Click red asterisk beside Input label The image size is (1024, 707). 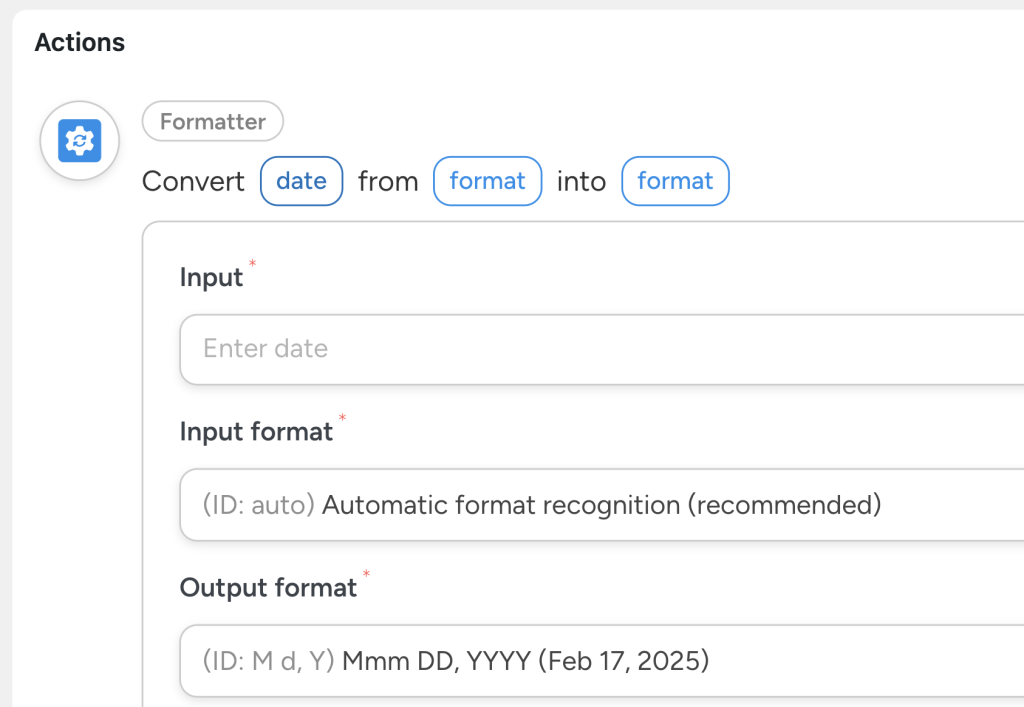252,264
